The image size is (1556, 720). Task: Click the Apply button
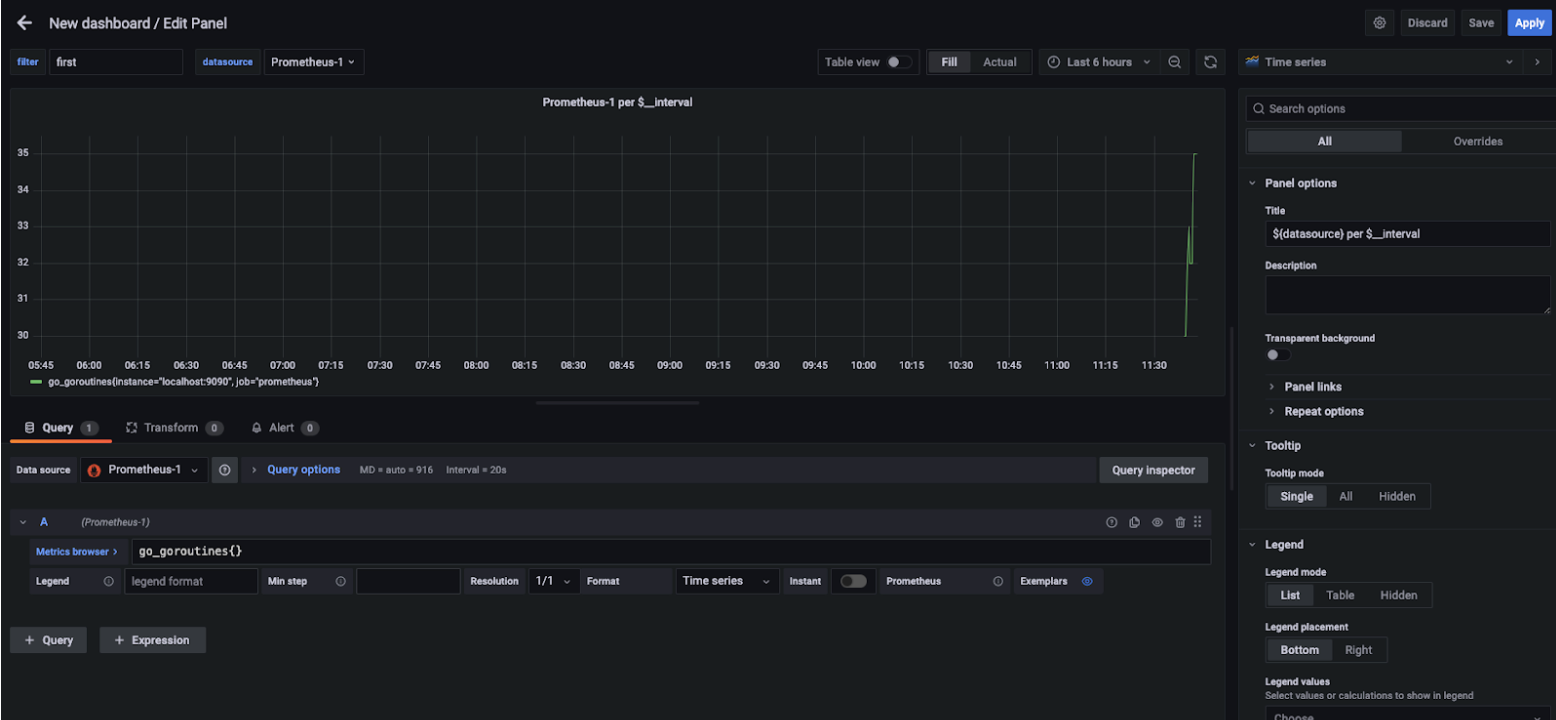tap(1529, 23)
